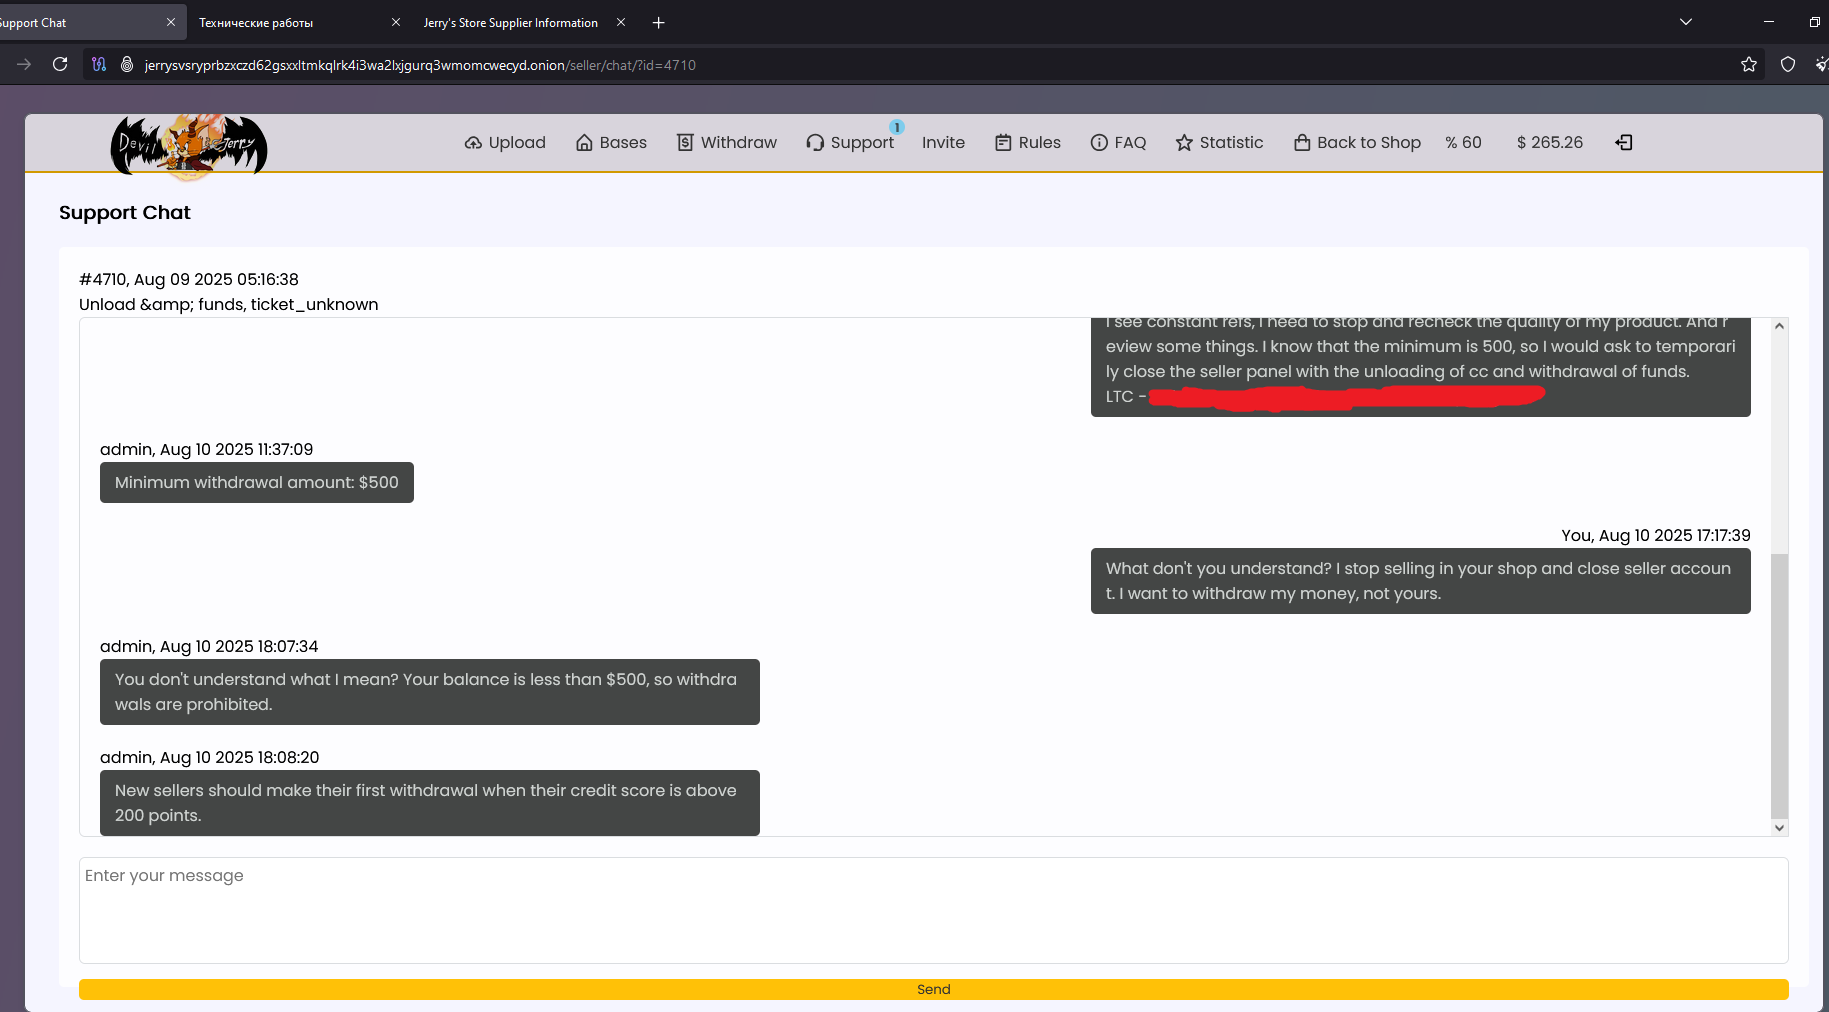Open the shield icon in address bar
This screenshot has width=1829, height=1012.
[1788, 64]
